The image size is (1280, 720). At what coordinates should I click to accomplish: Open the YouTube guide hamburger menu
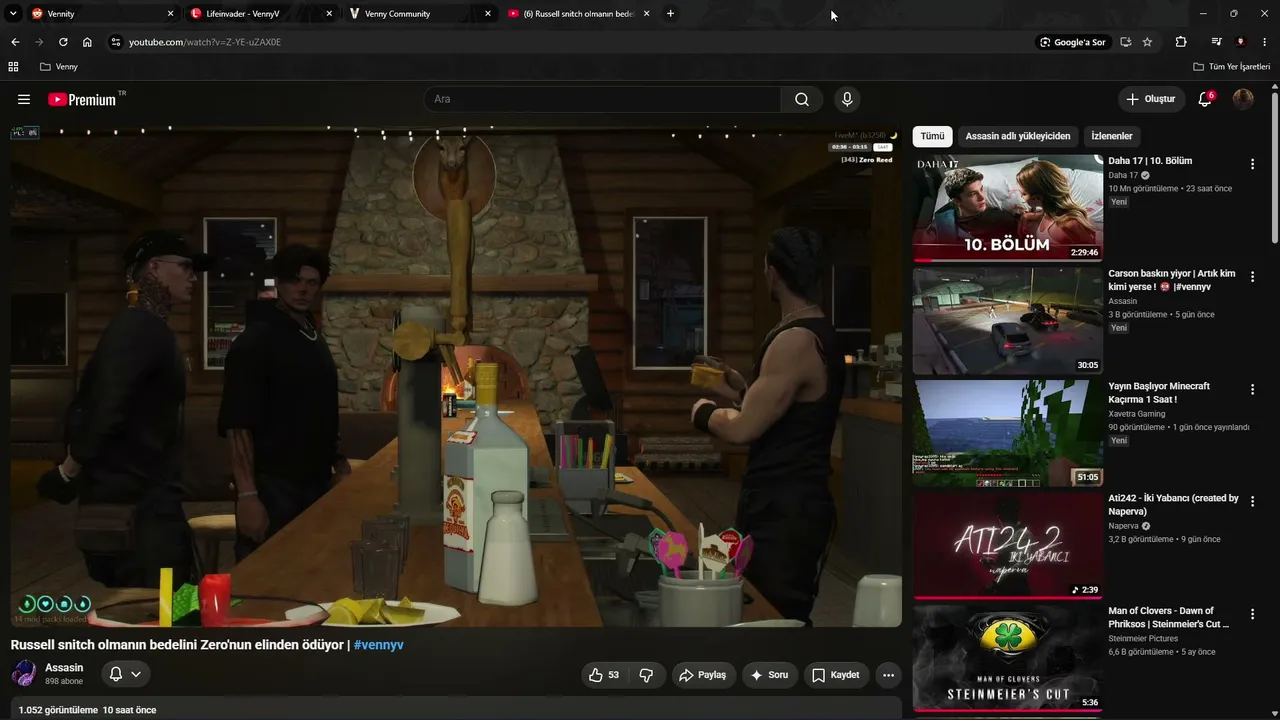(24, 99)
